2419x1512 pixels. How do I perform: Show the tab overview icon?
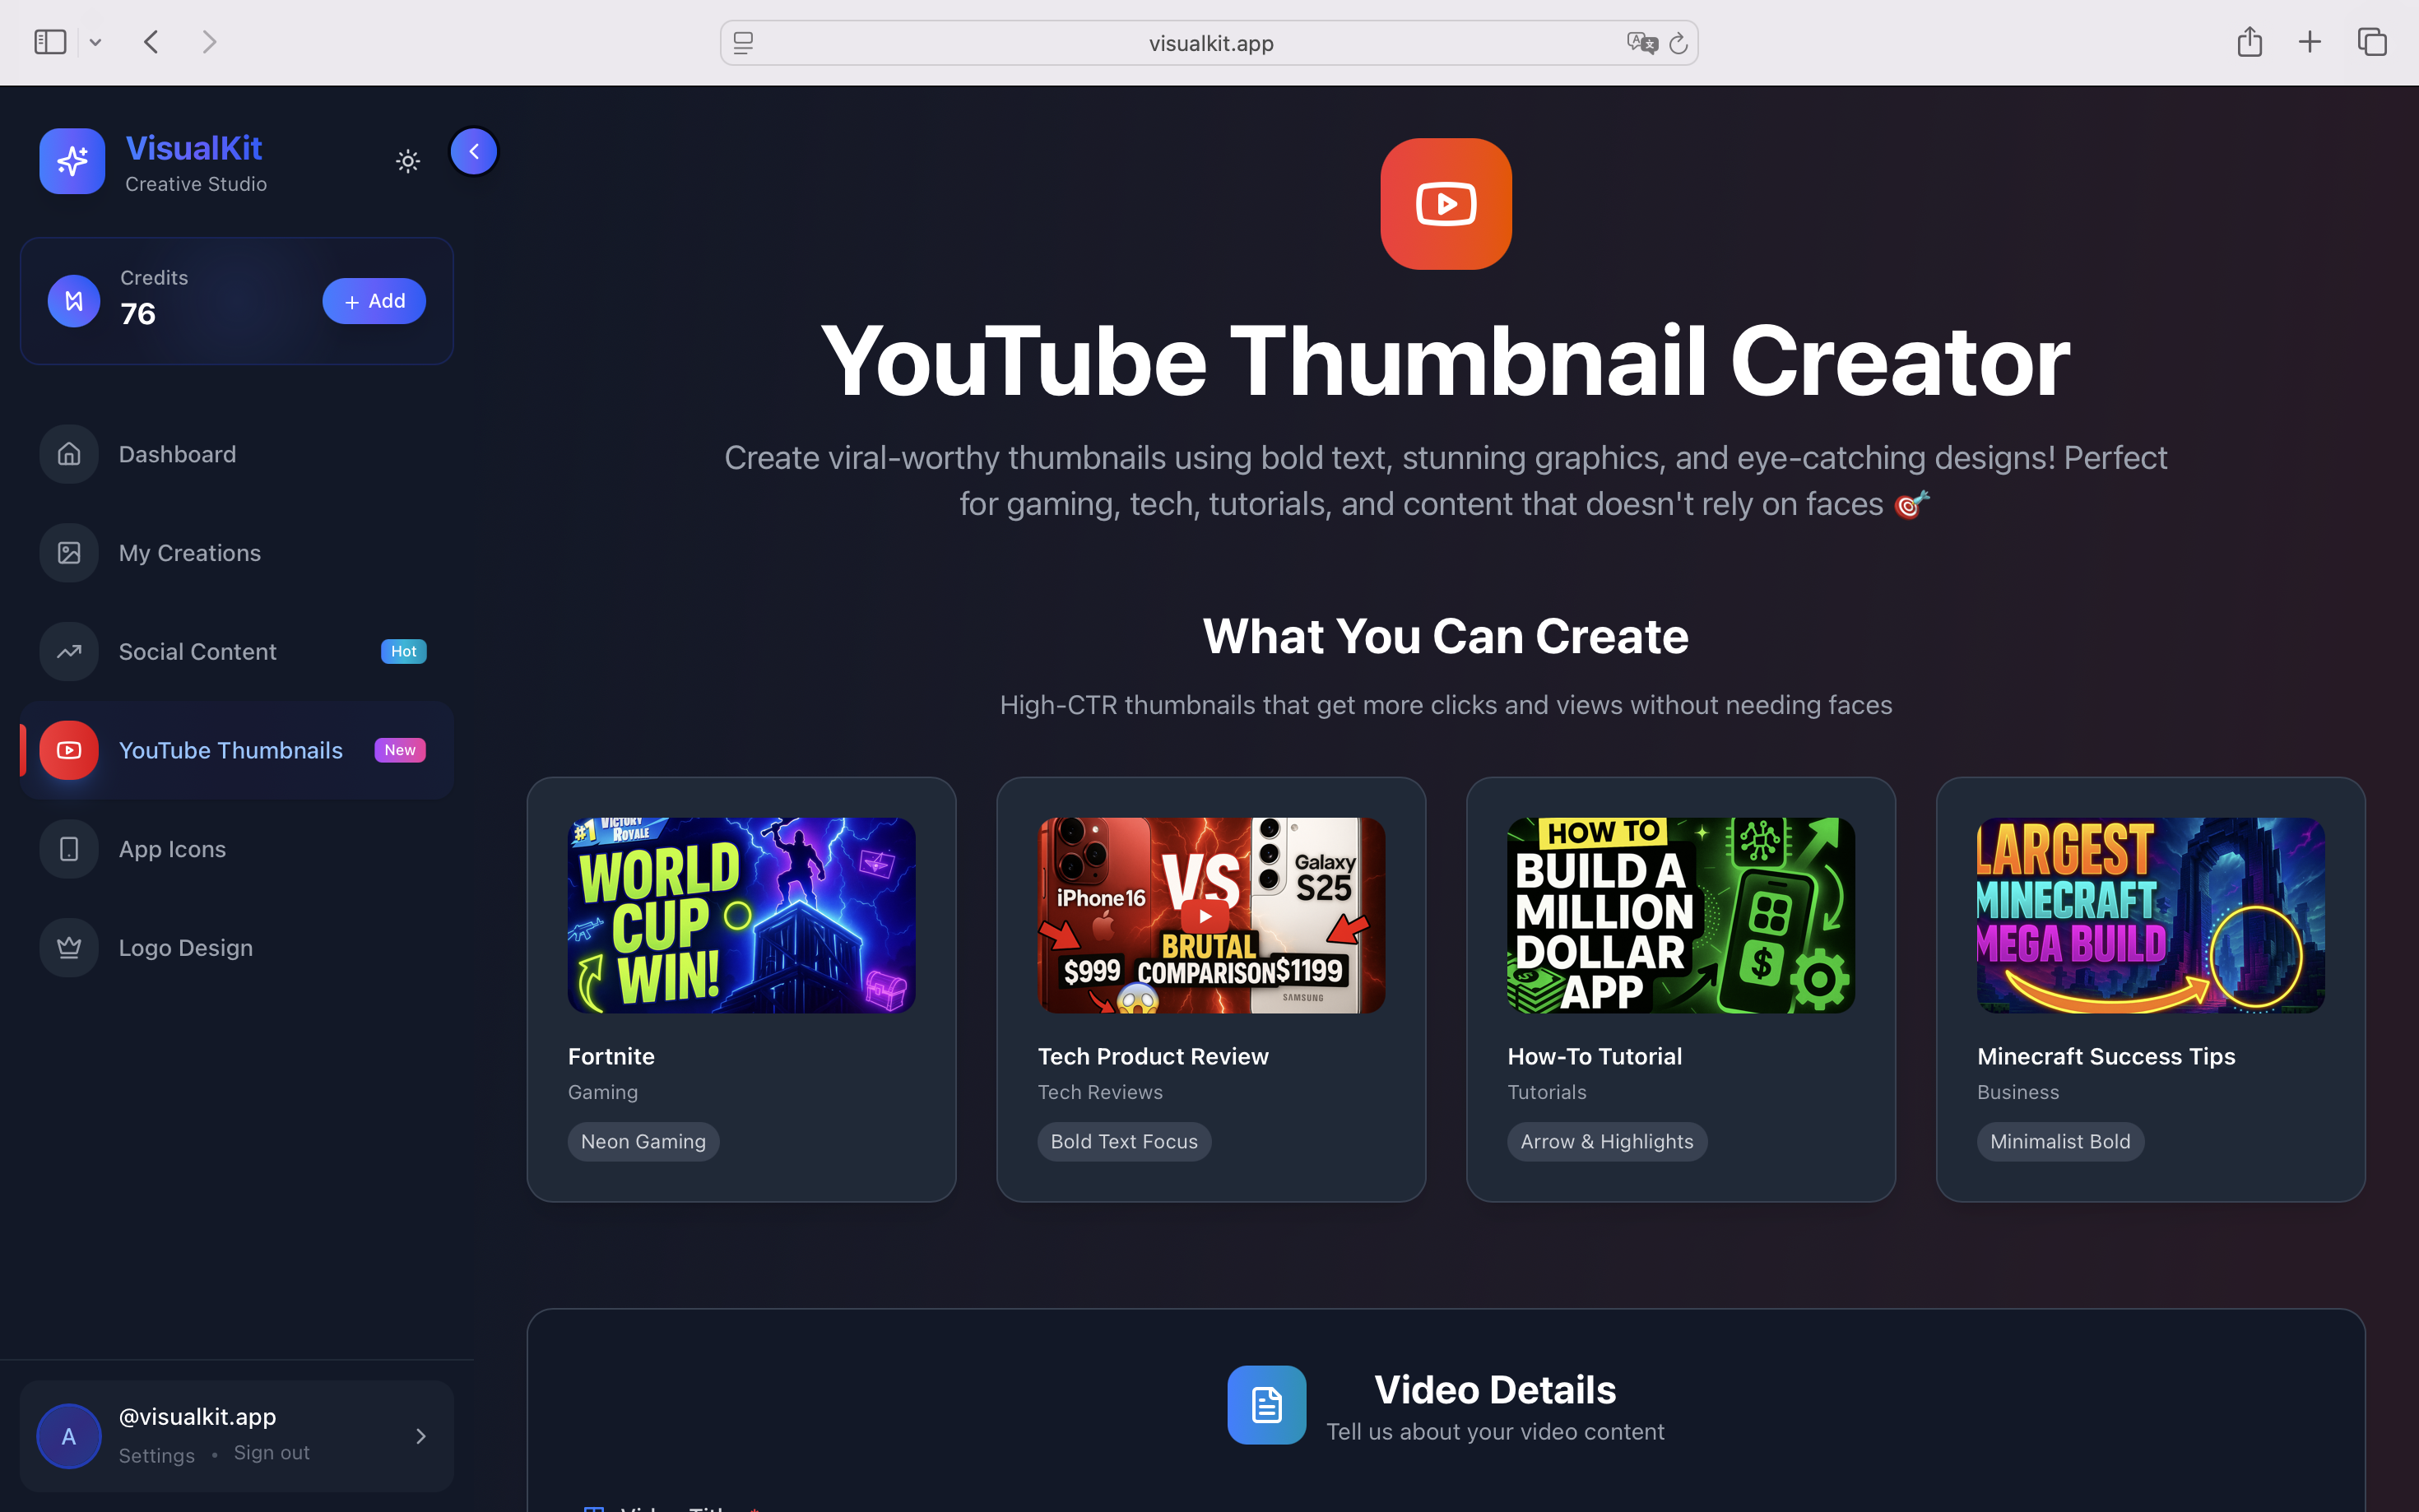point(2372,42)
